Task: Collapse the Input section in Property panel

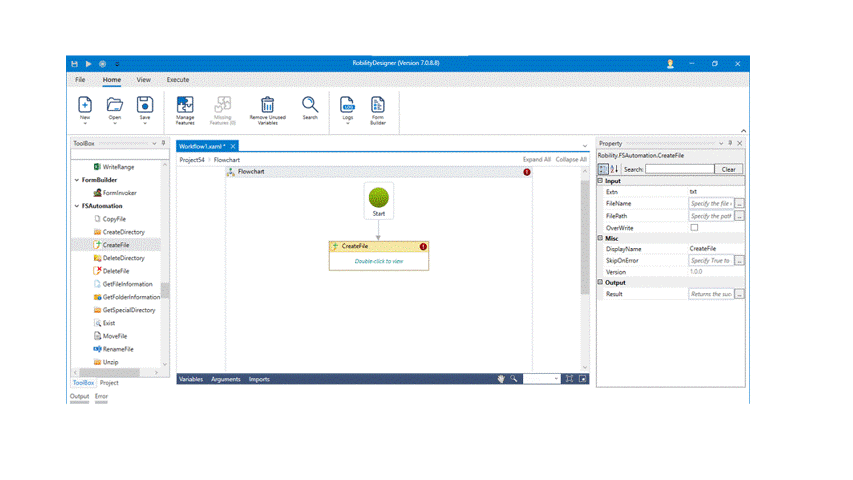Action: [600, 181]
